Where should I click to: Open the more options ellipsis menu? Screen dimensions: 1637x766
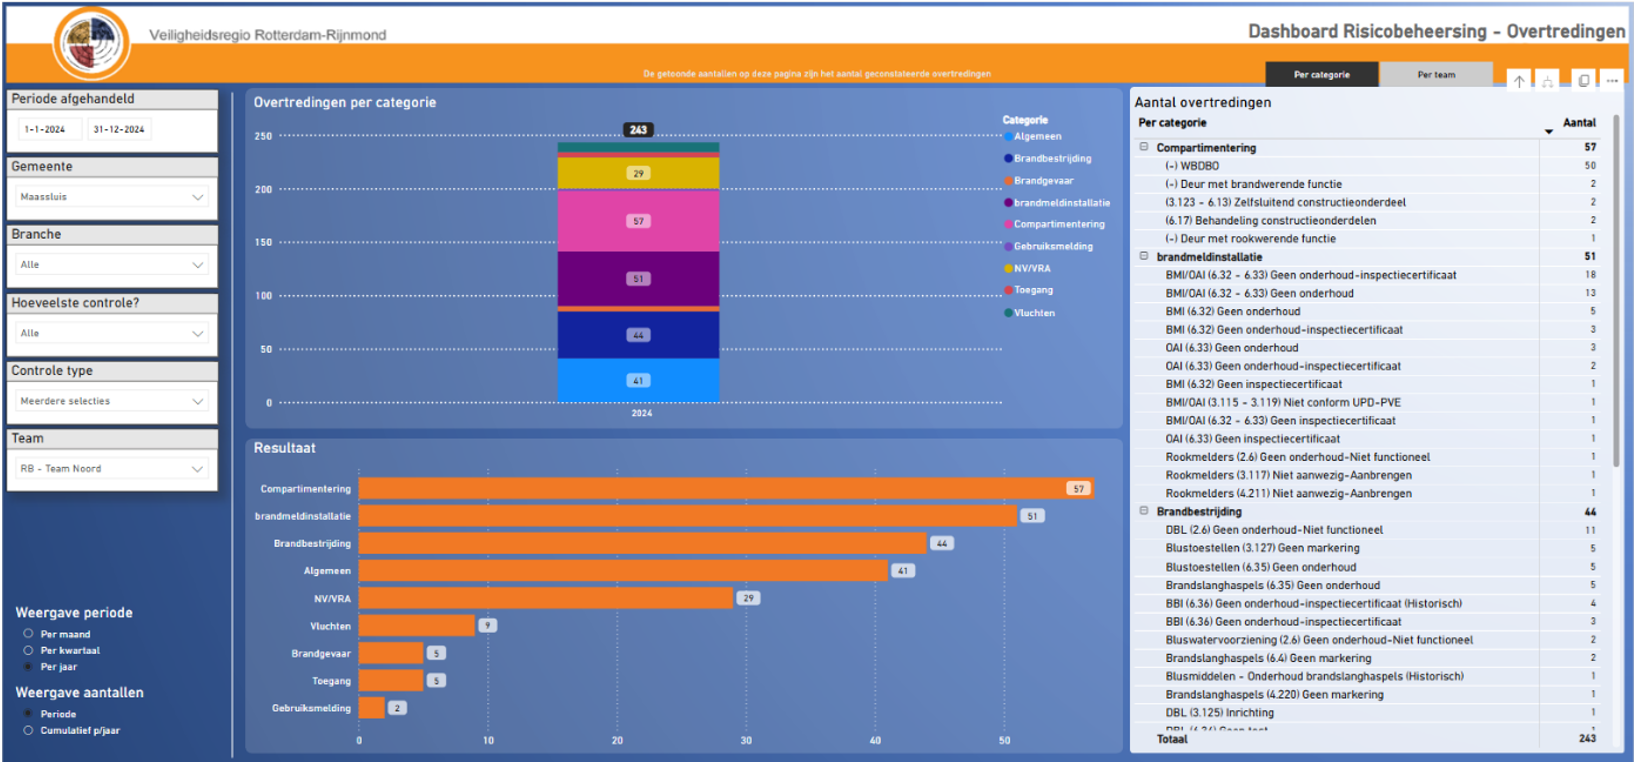tap(1612, 81)
